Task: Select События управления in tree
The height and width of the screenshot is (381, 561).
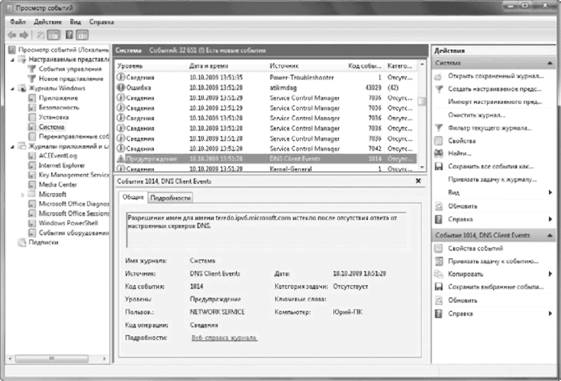Action: click(x=70, y=69)
